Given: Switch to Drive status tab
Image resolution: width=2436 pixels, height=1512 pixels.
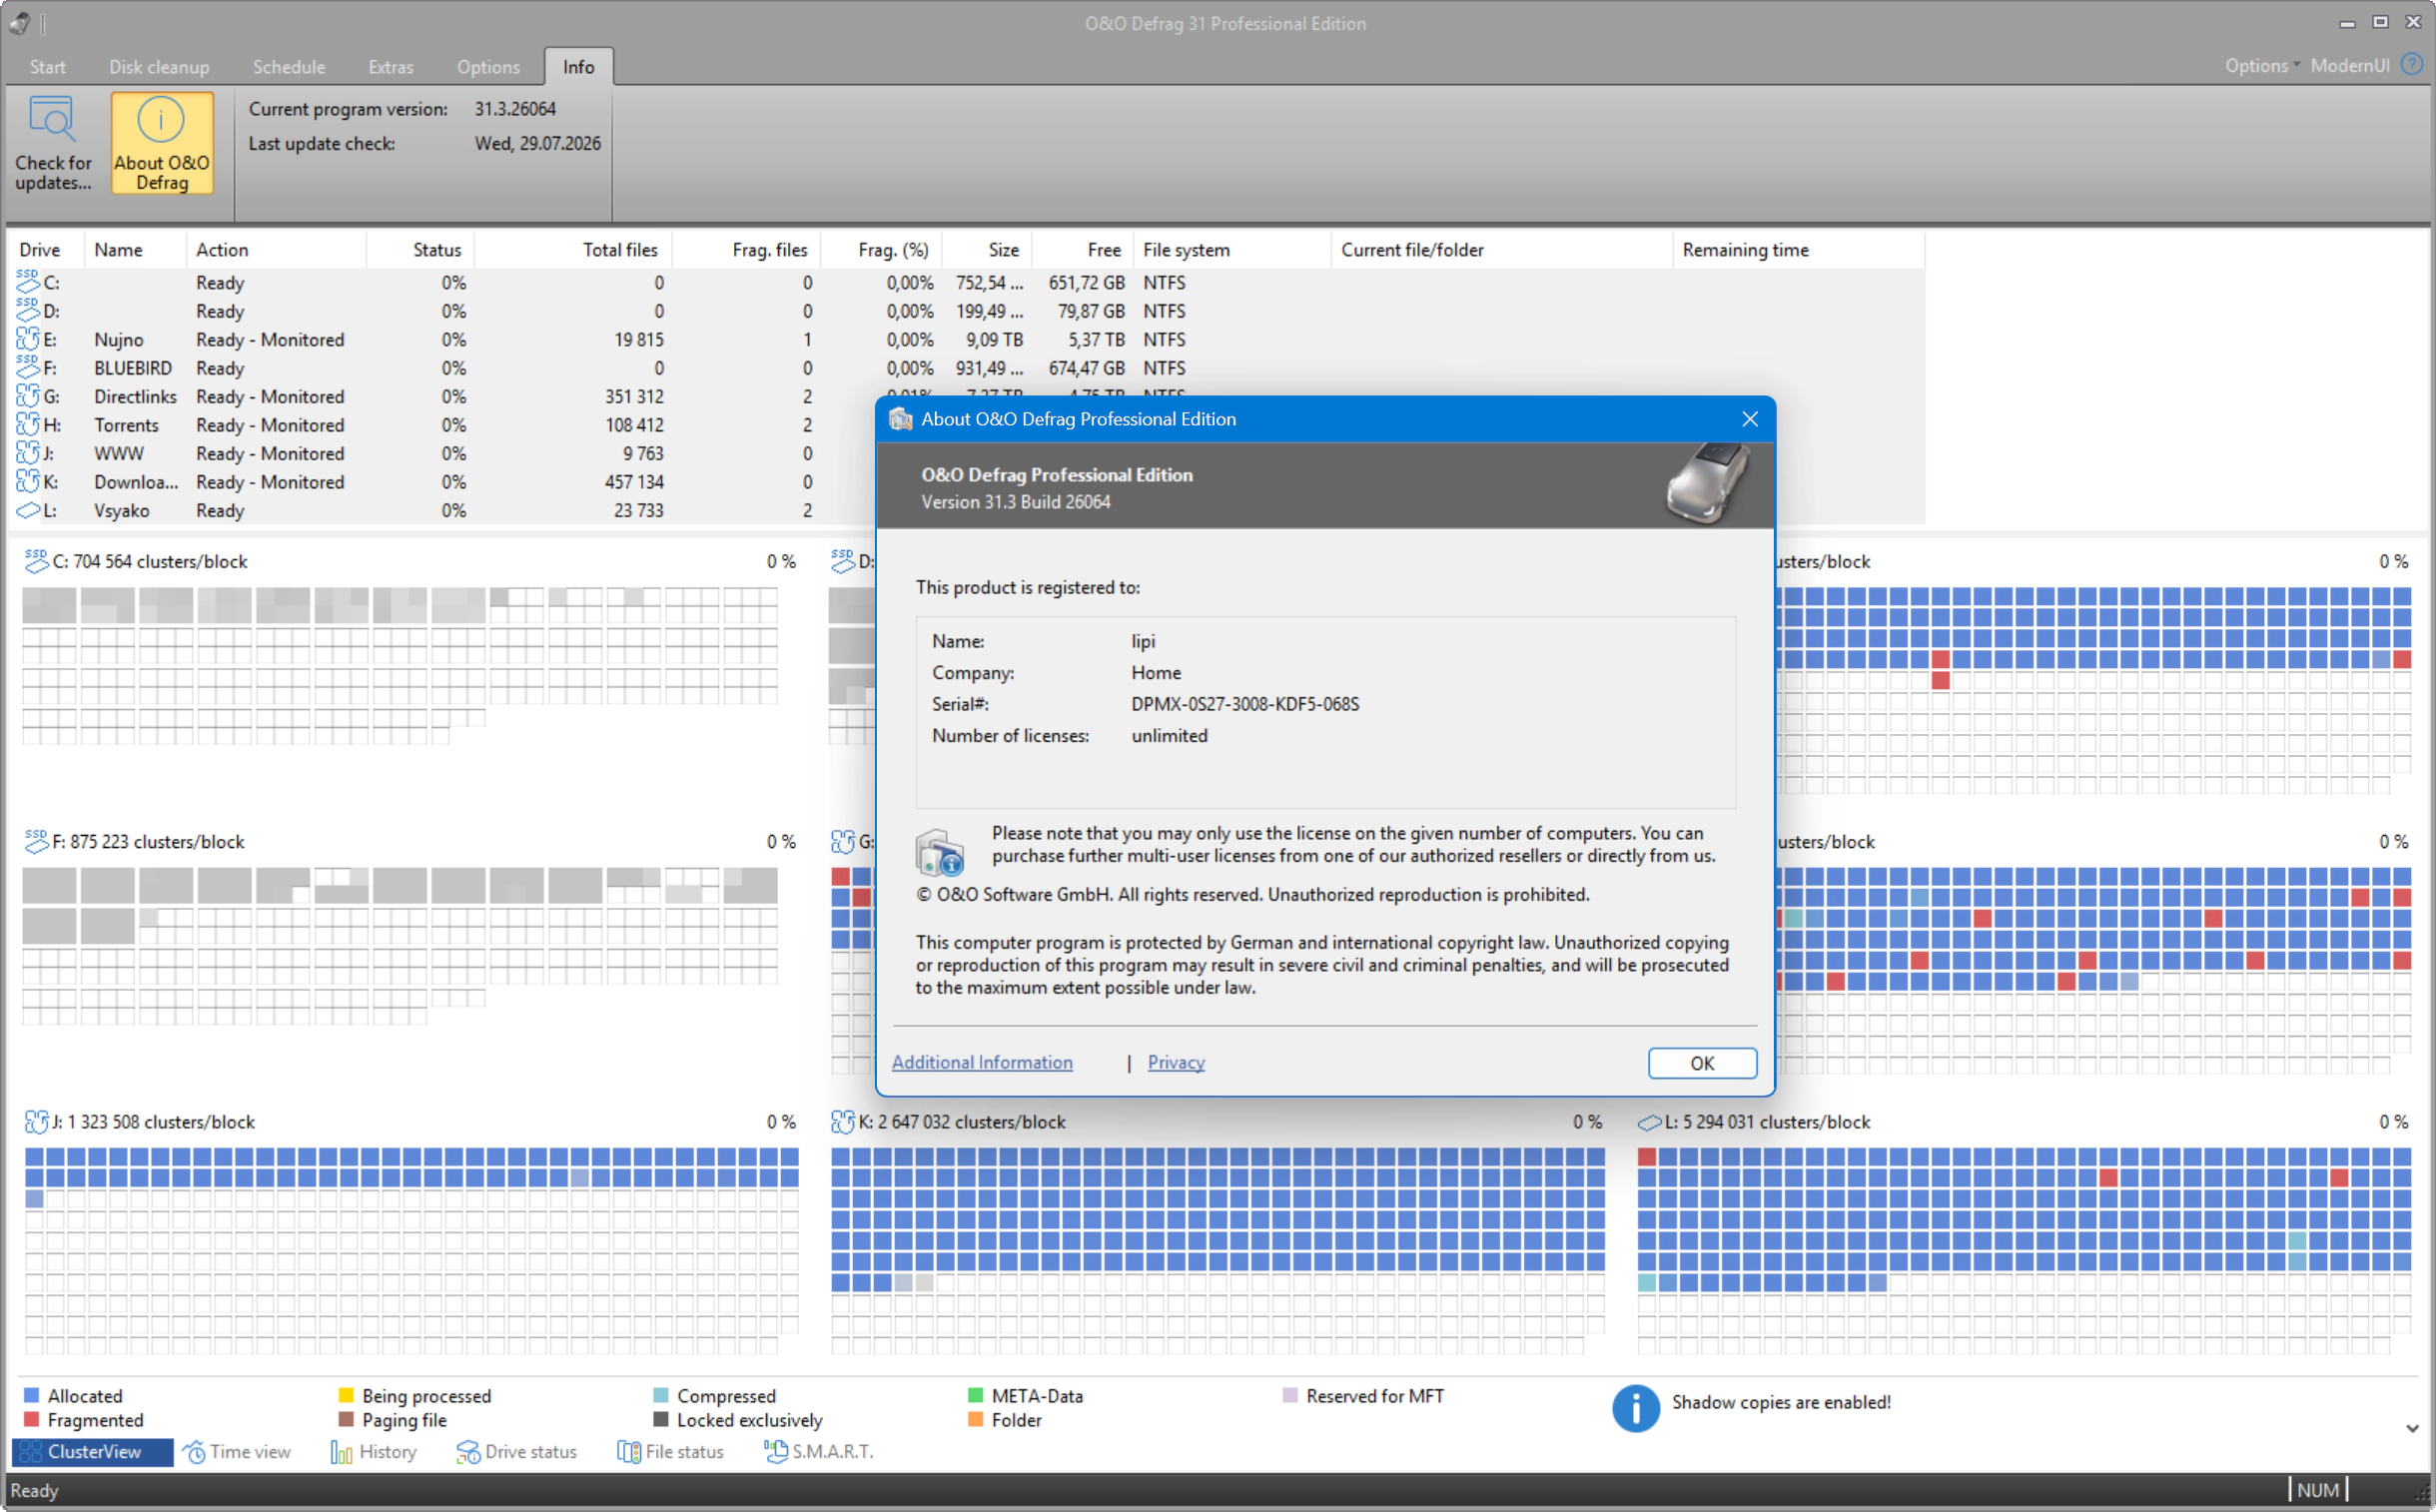Looking at the screenshot, I should point(517,1452).
